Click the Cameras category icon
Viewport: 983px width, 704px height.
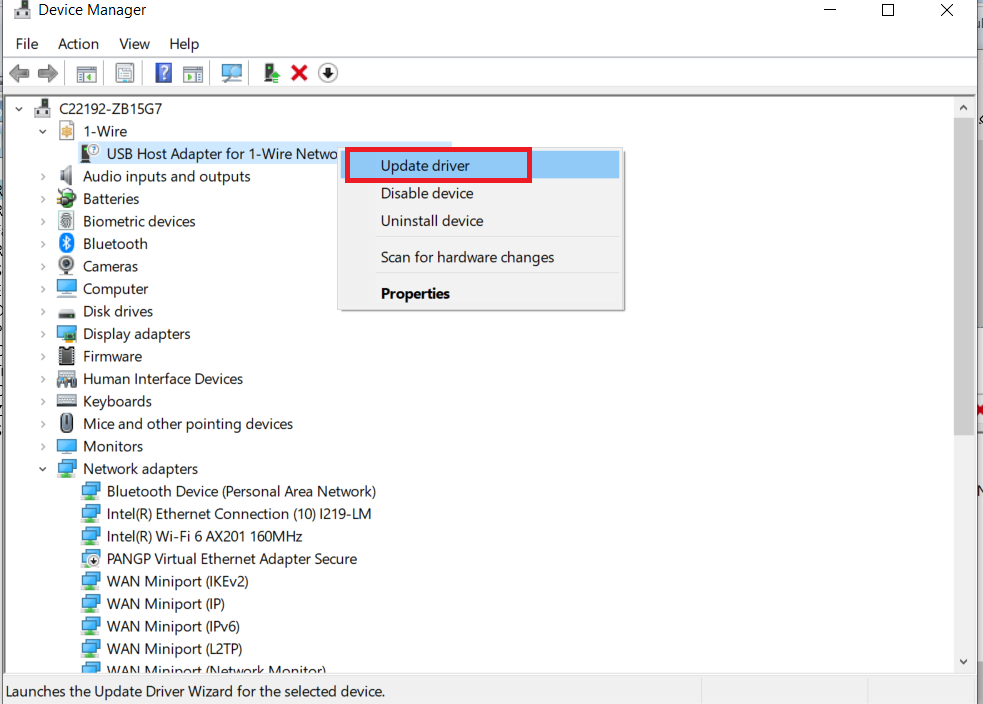tap(67, 266)
